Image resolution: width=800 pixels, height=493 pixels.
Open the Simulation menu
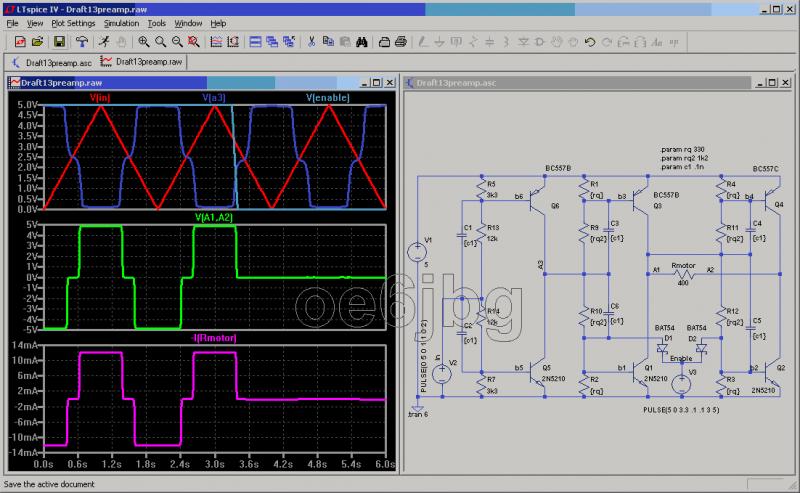[x=121, y=22]
